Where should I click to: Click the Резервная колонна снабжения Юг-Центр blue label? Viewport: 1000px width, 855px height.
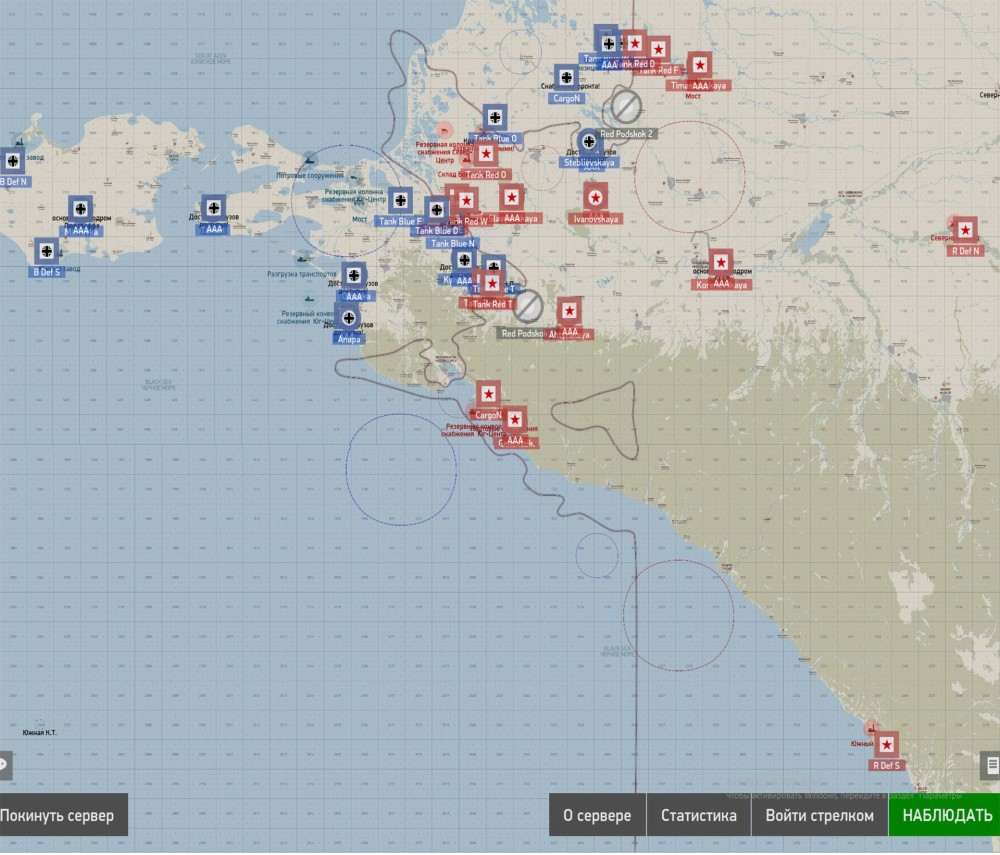pos(353,196)
